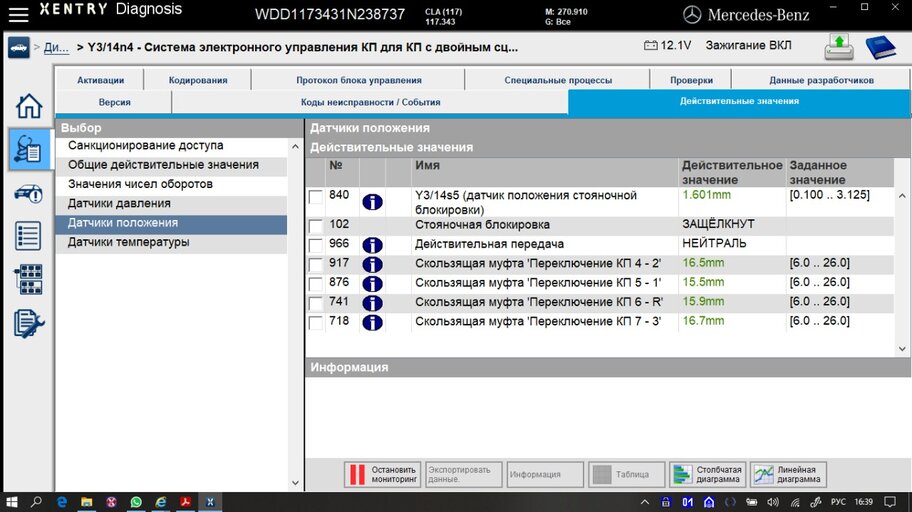
Task: Open Данные разработчиков tab
Action: (821, 80)
